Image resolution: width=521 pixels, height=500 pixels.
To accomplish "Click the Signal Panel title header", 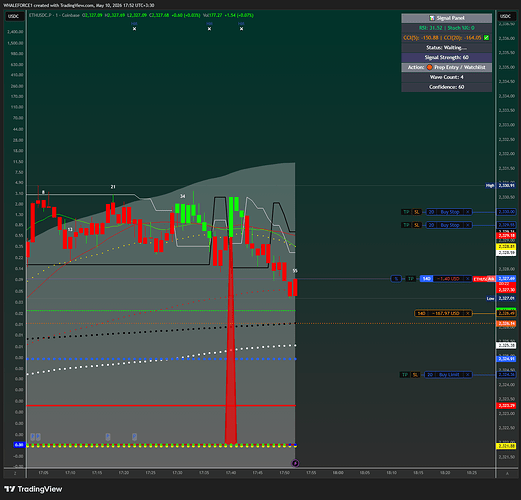I will [446, 18].
